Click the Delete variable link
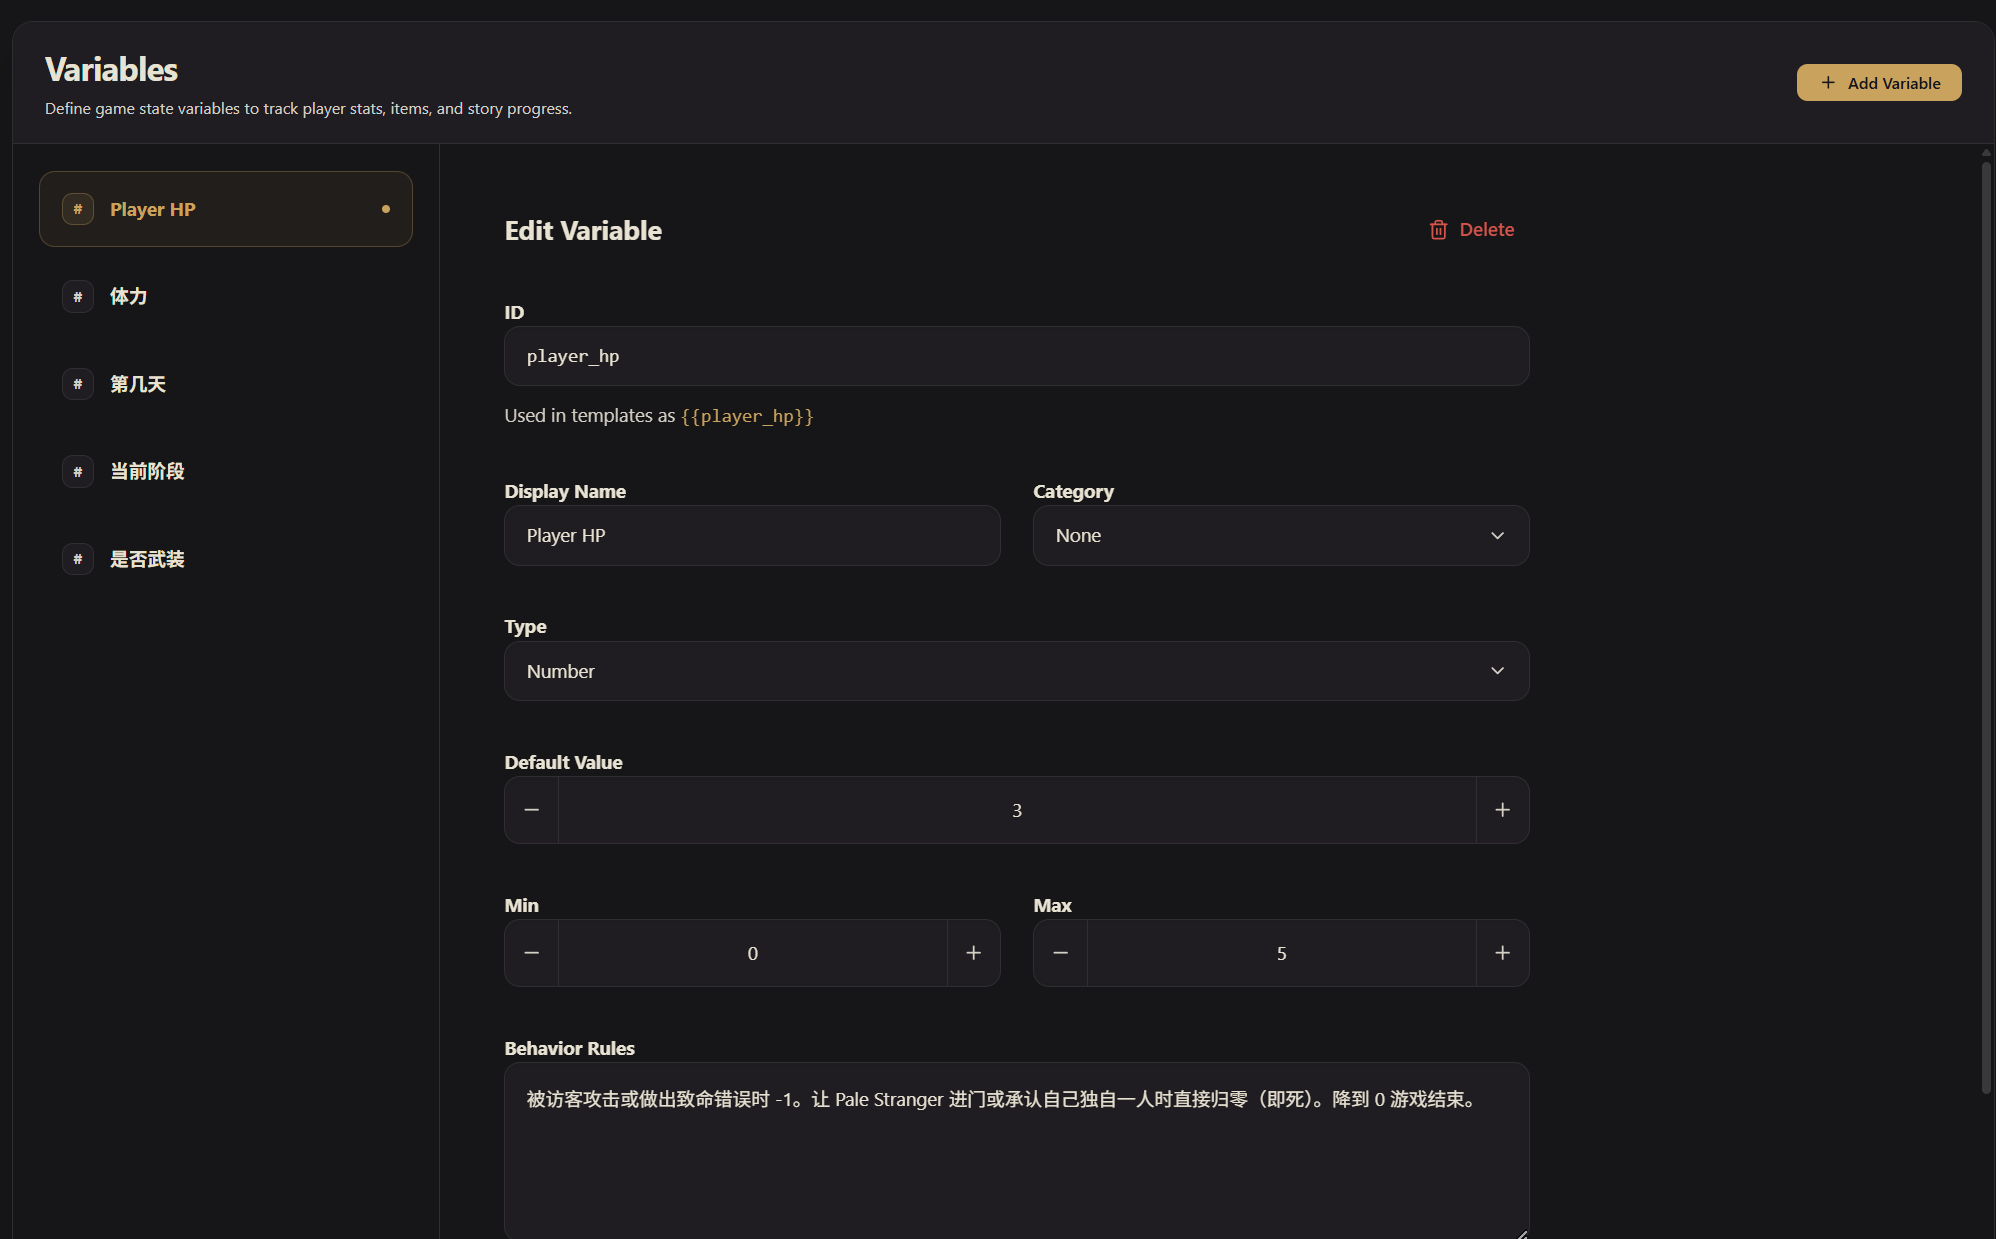 coord(1486,230)
